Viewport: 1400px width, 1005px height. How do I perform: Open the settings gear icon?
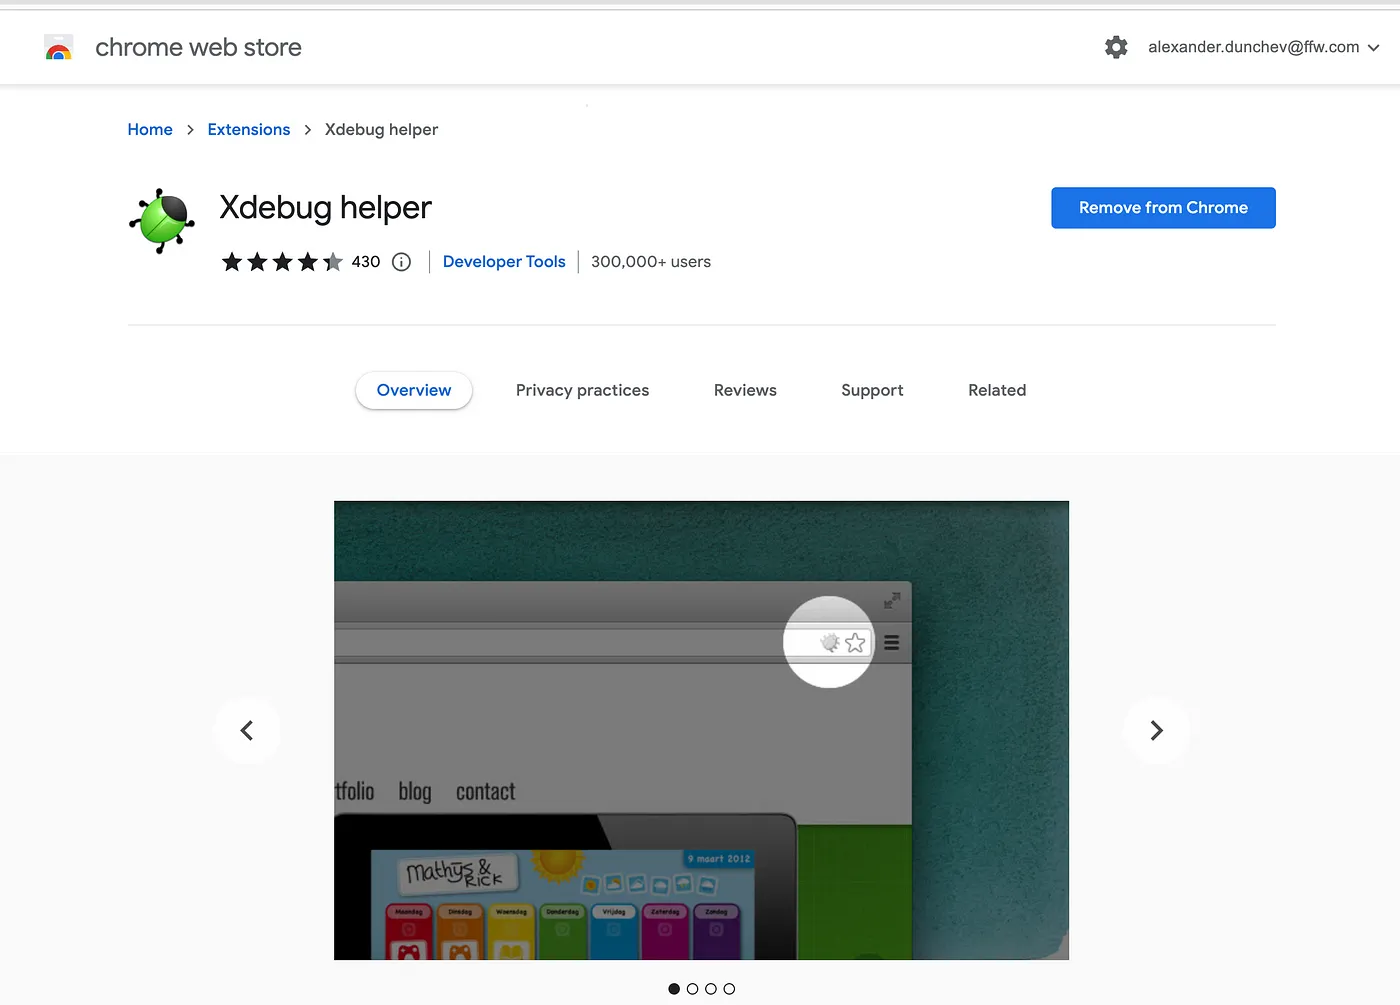tap(1116, 47)
